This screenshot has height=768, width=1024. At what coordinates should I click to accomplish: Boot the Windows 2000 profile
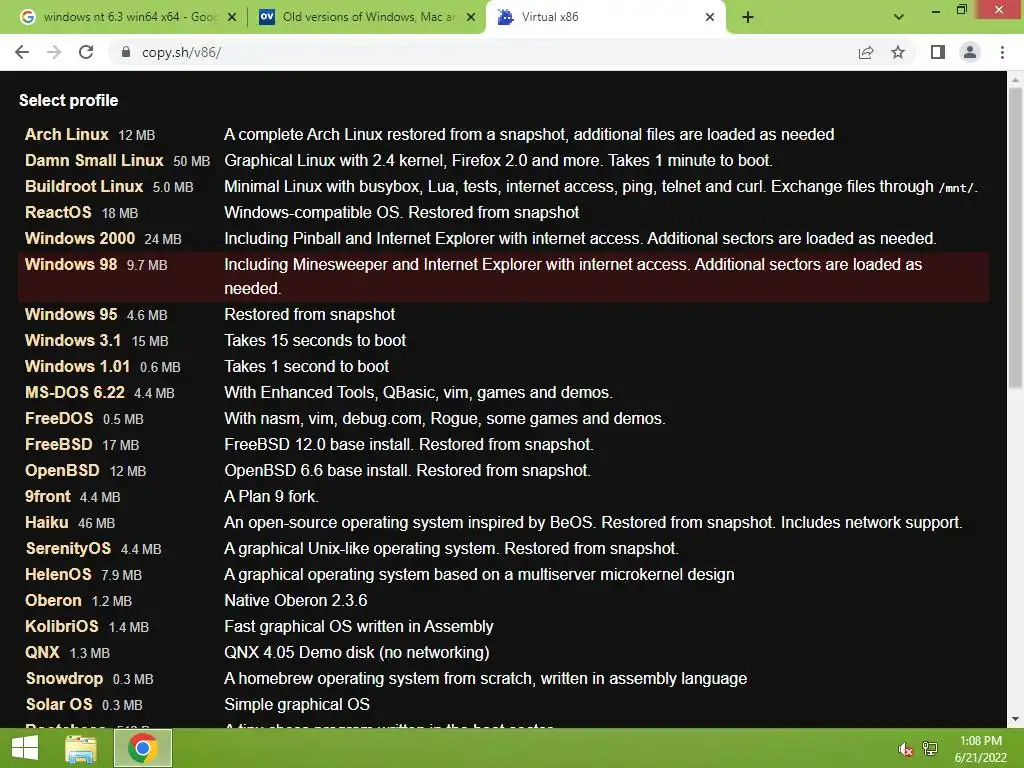point(80,239)
